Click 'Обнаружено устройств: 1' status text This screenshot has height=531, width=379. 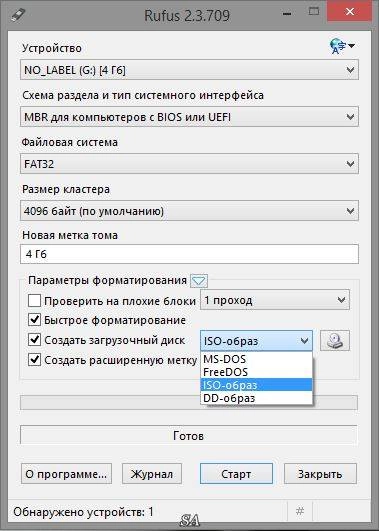click(83, 511)
